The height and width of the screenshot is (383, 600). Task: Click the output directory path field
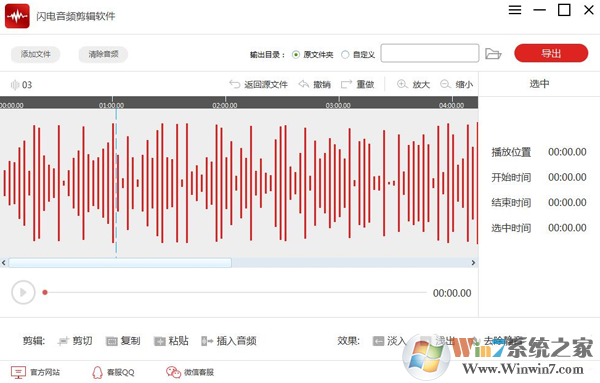[430, 53]
